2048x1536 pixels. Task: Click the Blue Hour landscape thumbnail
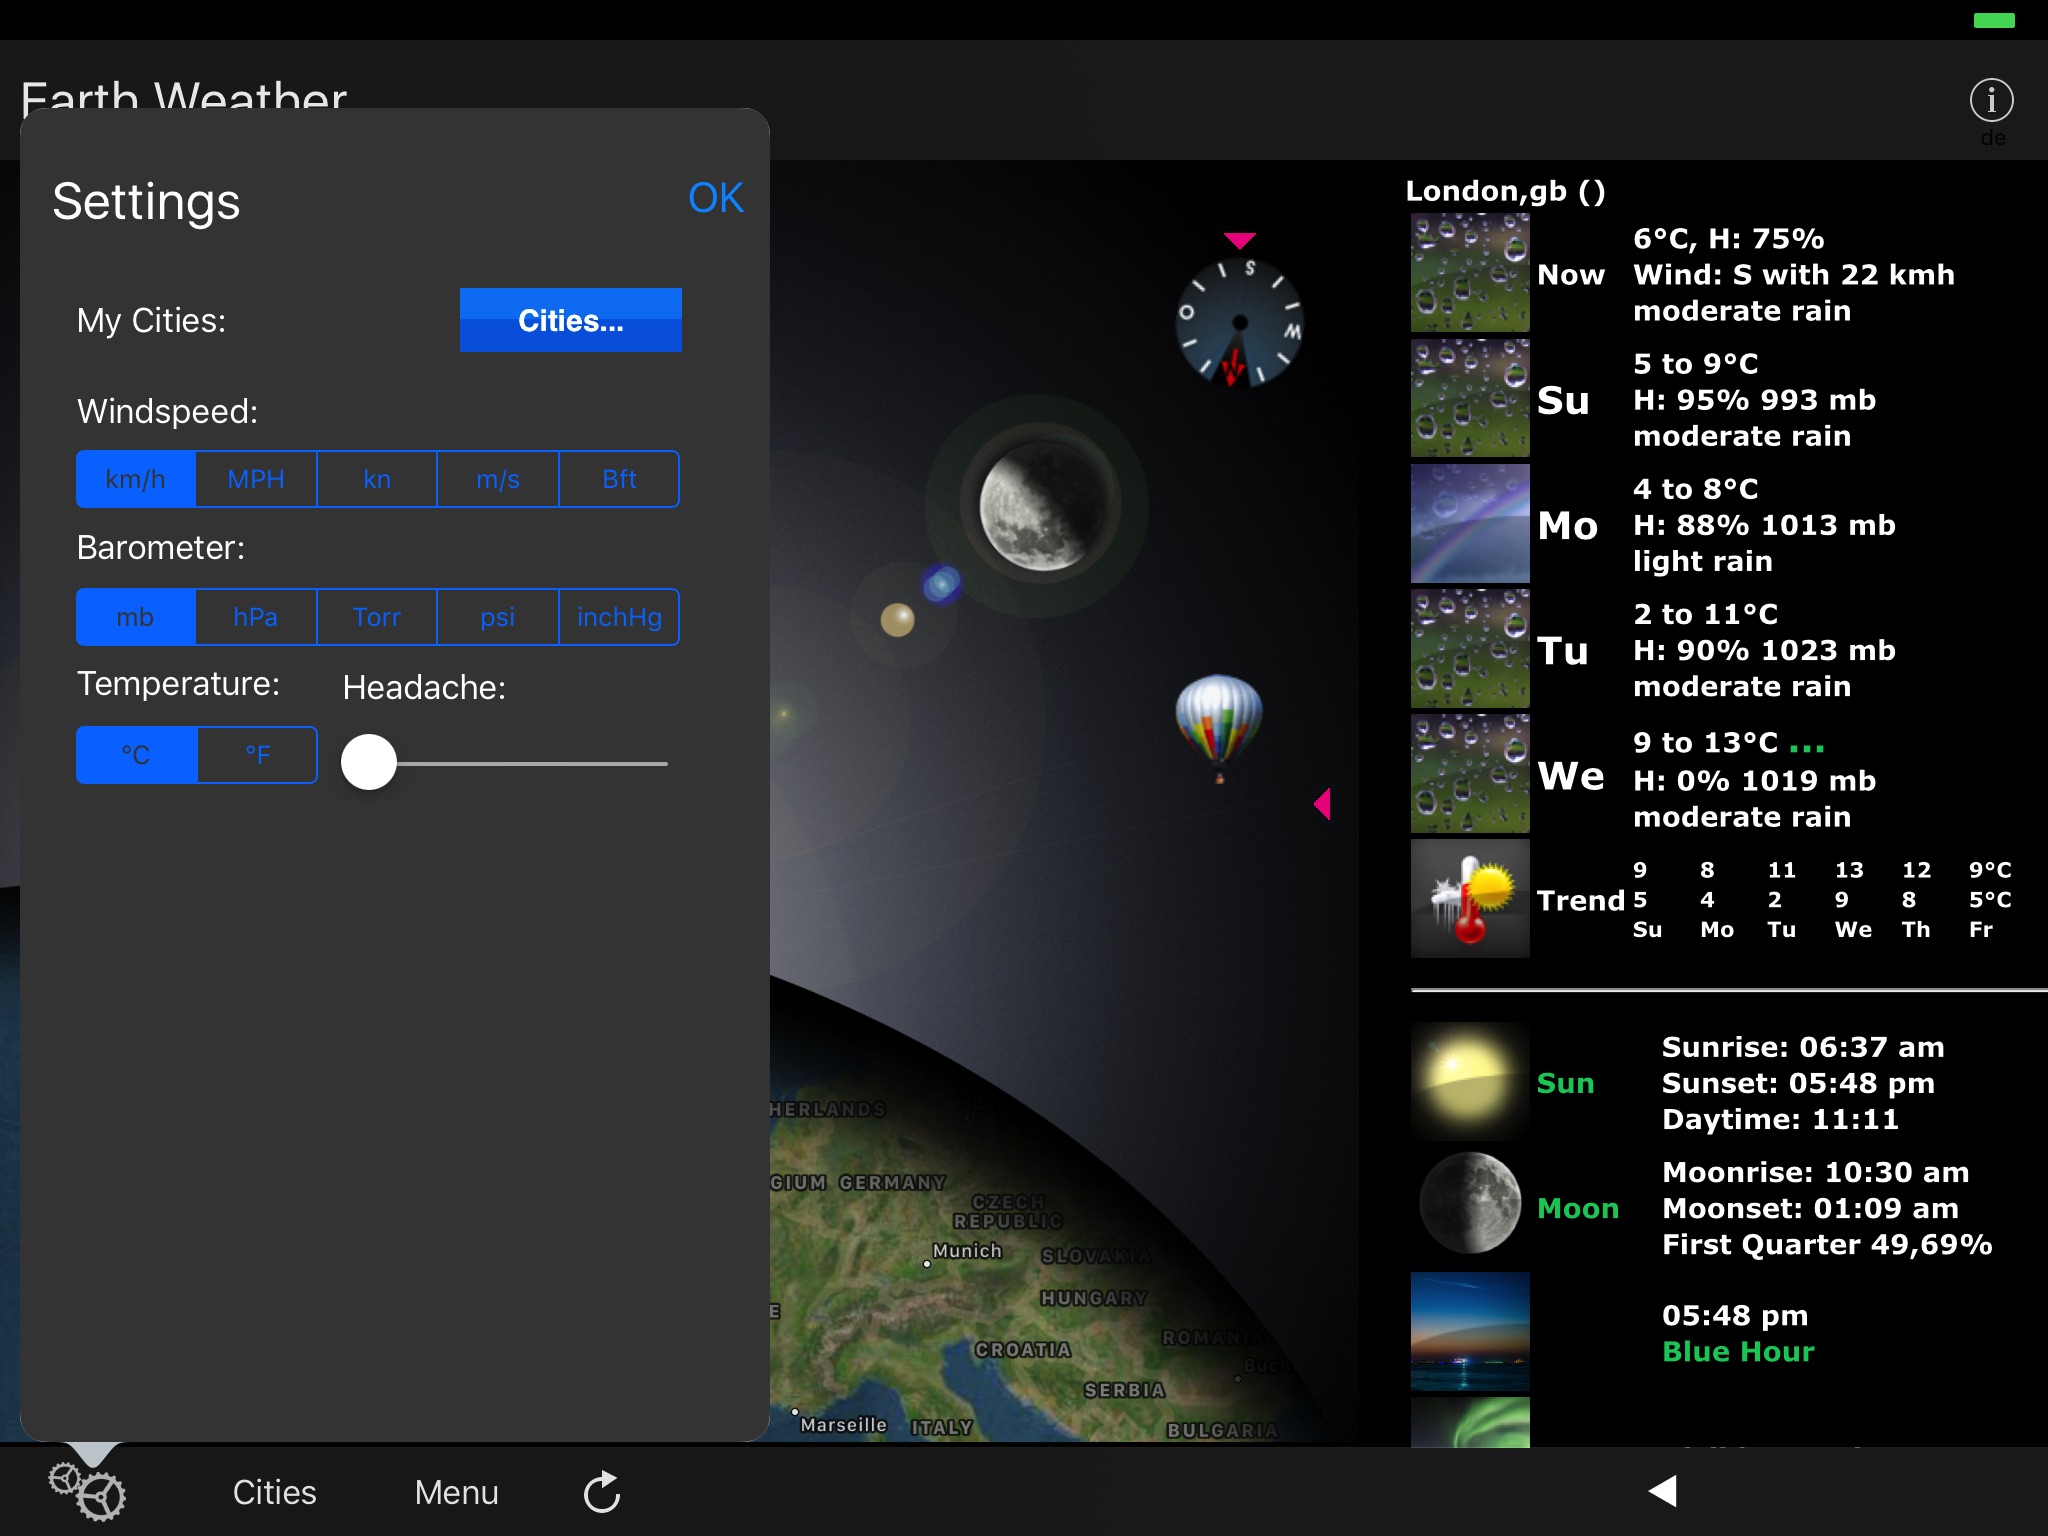(x=1467, y=1333)
